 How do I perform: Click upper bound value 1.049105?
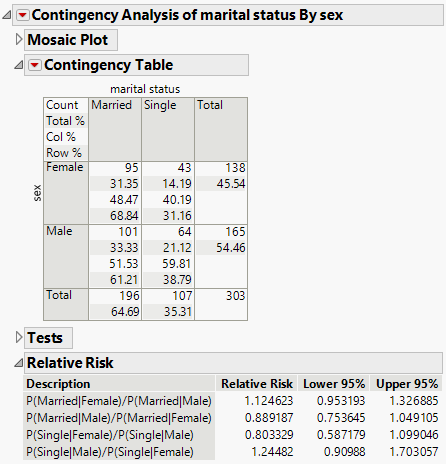tap(414, 418)
